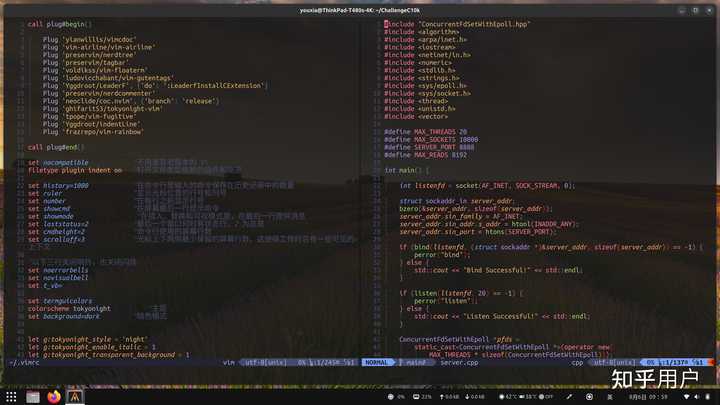Image resolution: width=720 pixels, height=405 pixels.
Task: Launch Firefox from the dock
Action: 54,397
